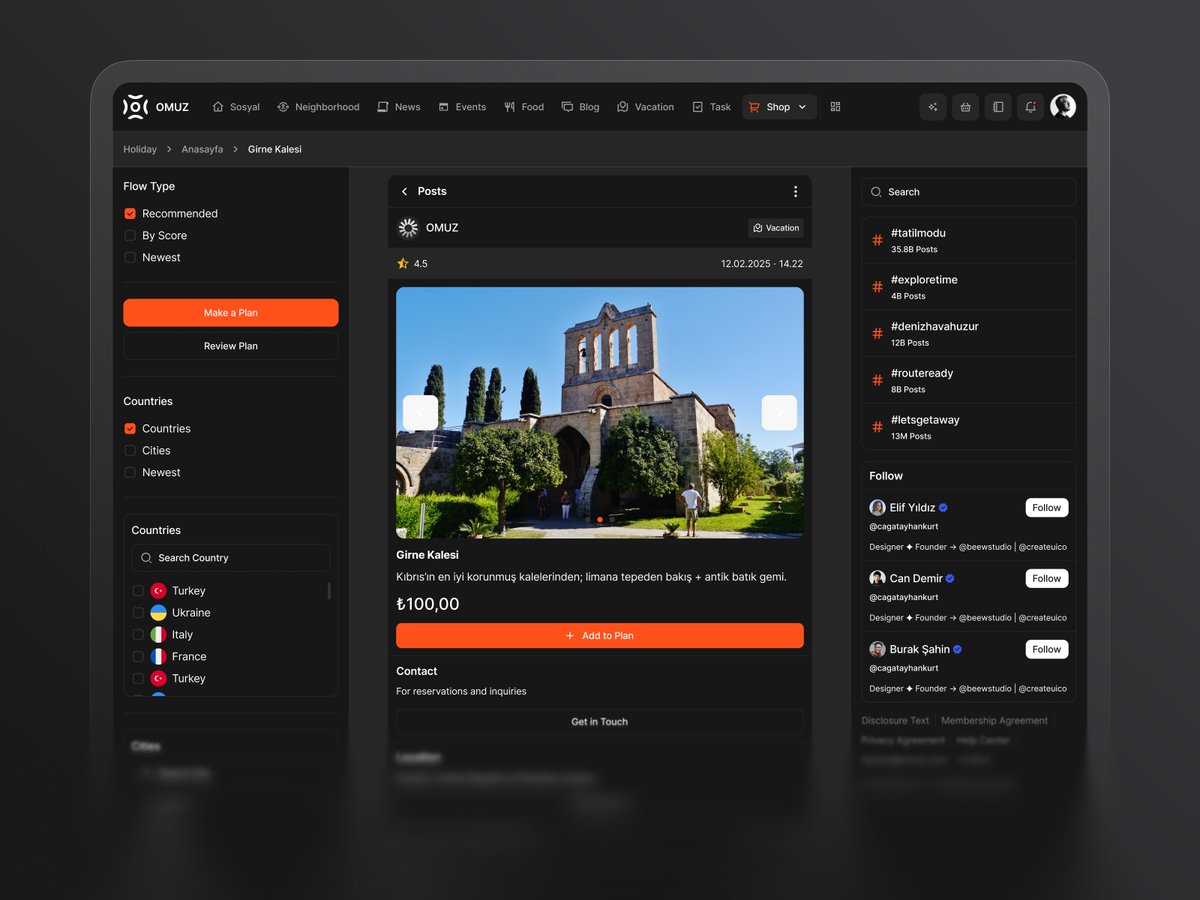Click the OMUZ logo in the navbar

[x=156, y=107]
